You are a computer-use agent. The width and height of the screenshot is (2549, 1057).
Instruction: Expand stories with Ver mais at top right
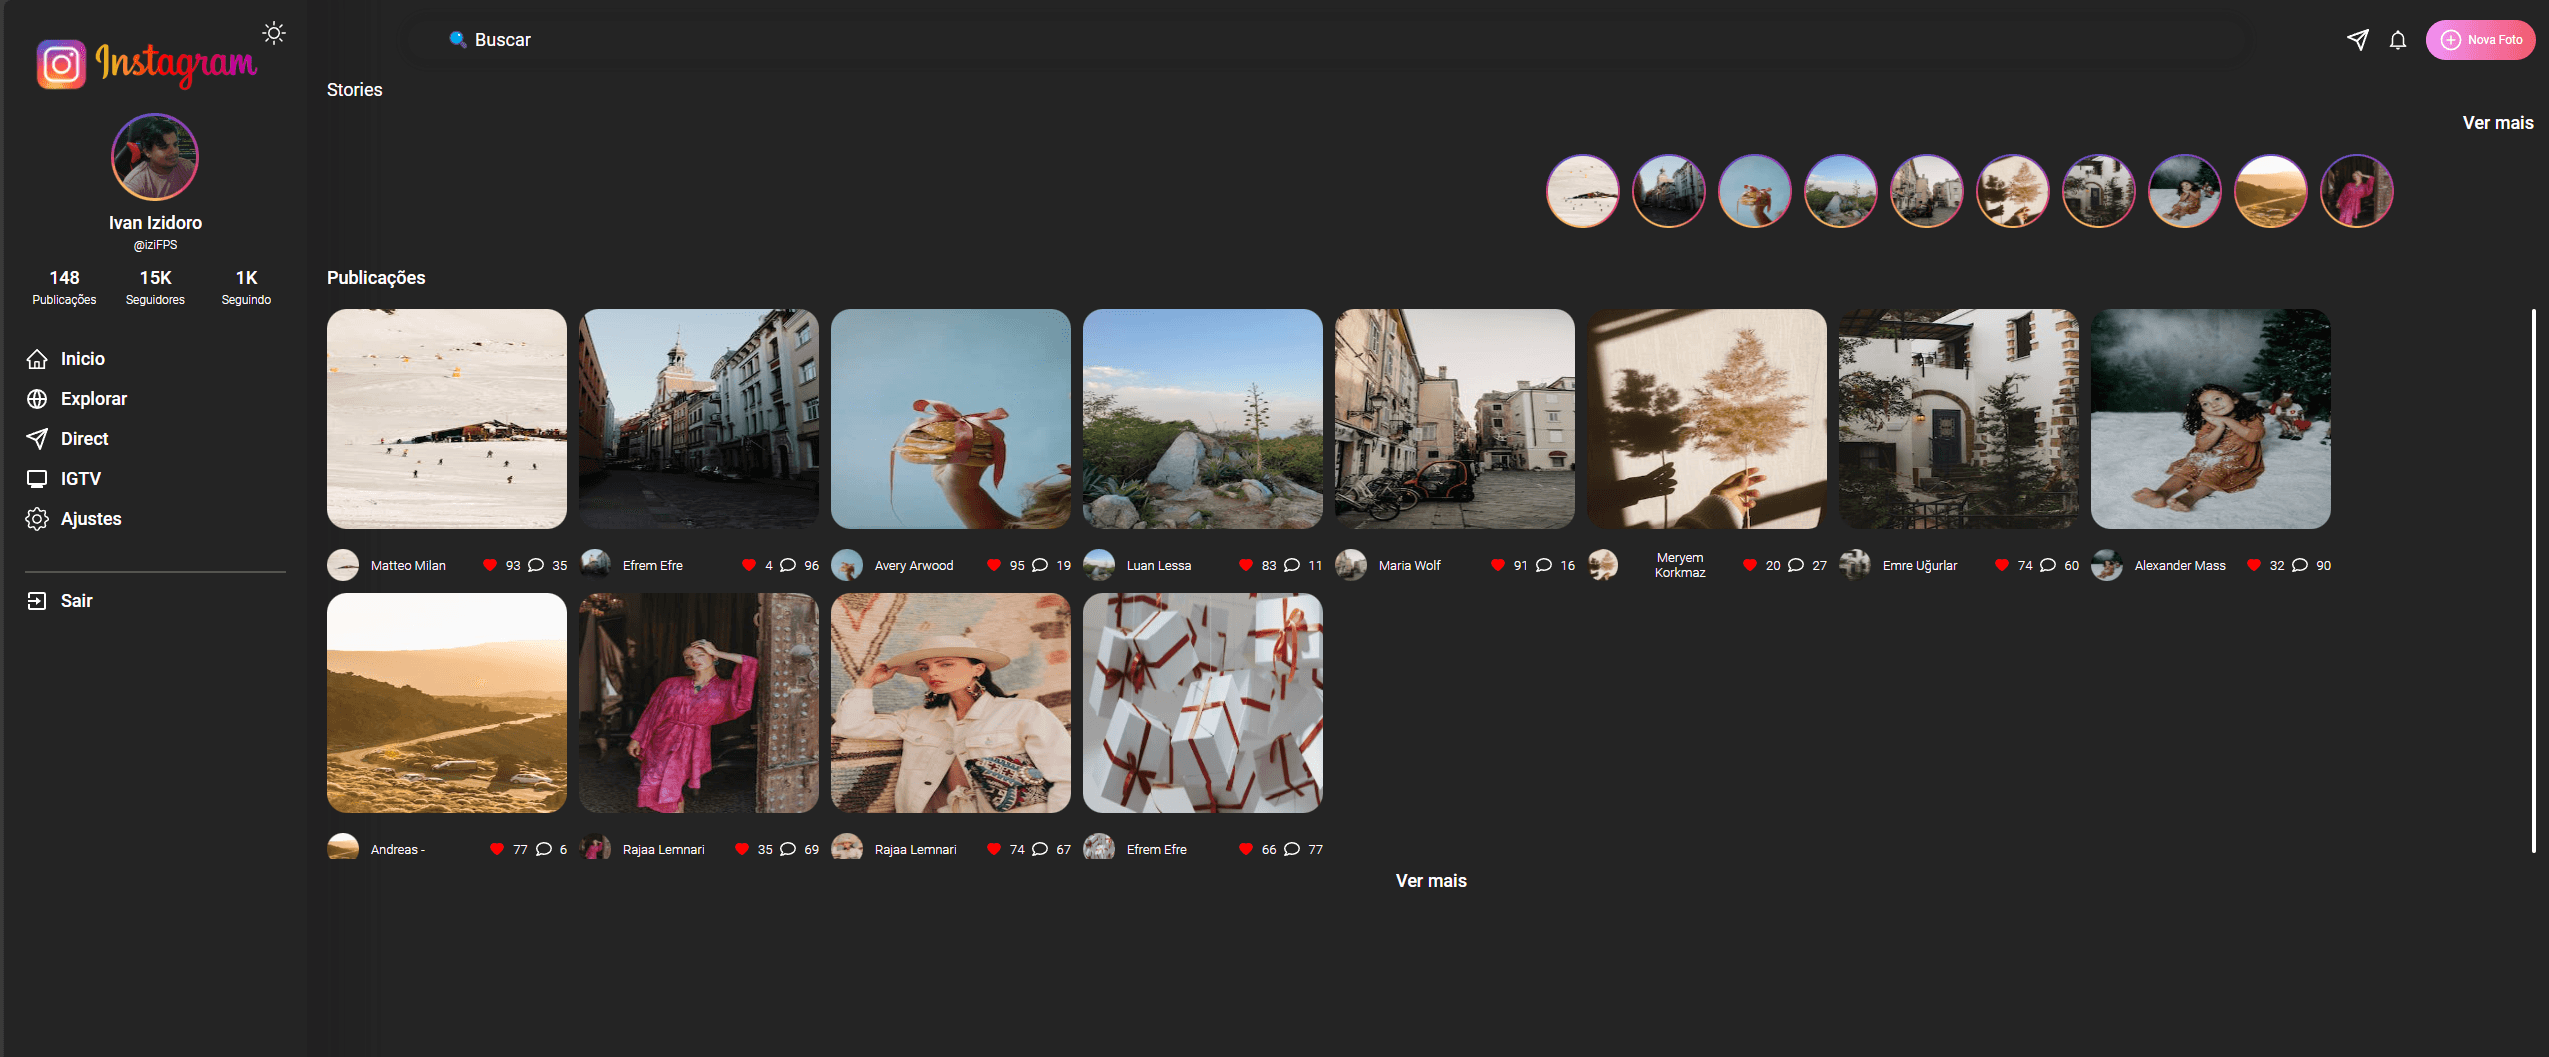point(2497,123)
